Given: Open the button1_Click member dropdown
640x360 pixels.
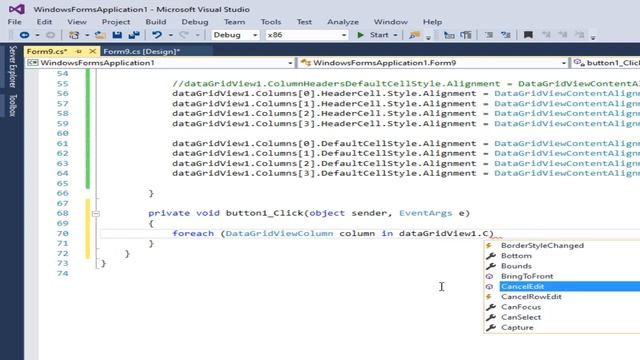Looking at the screenshot, I should point(606,63).
